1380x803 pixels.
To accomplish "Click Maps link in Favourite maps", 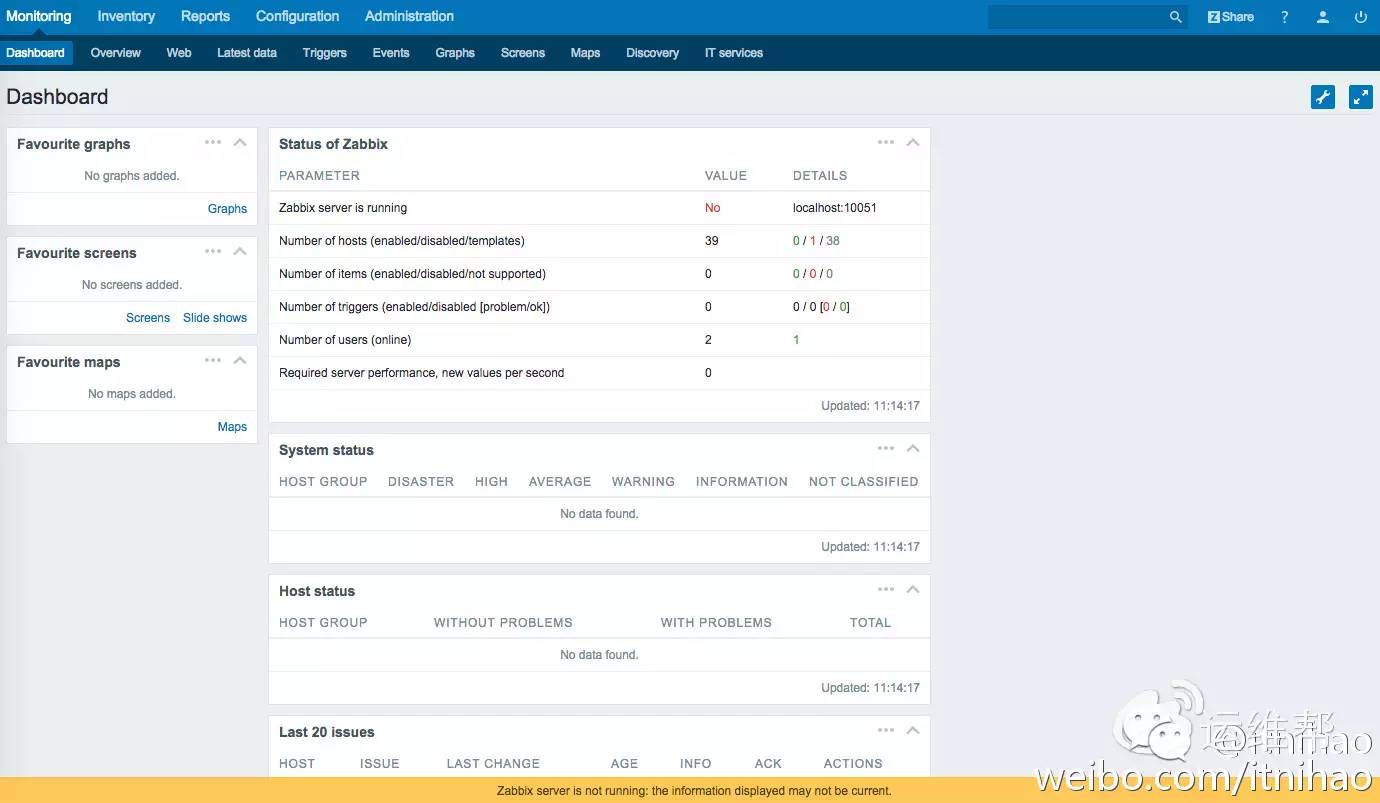I will point(232,427).
